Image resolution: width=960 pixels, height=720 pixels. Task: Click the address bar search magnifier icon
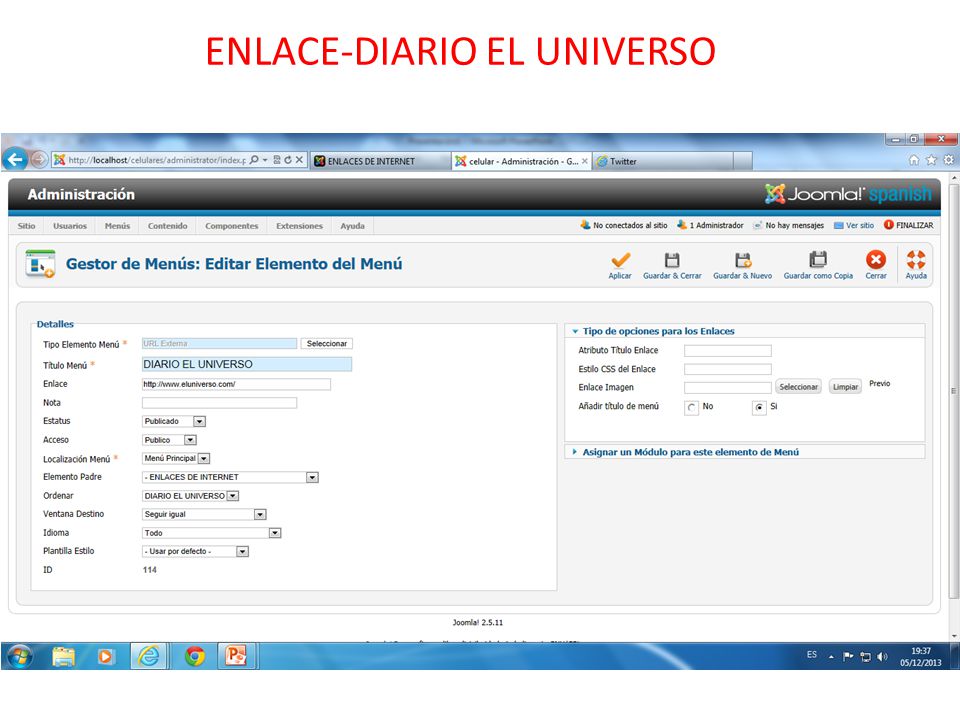pyautogui.click(x=254, y=160)
